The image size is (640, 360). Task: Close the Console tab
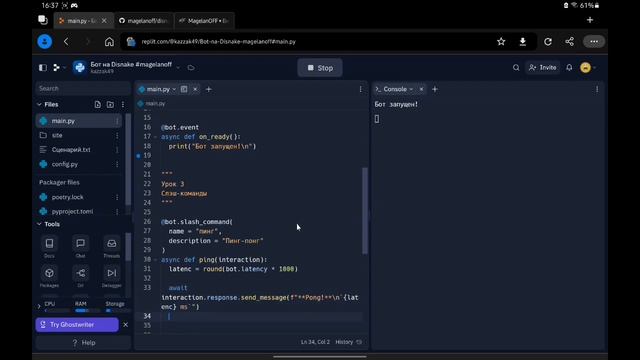click(x=421, y=89)
